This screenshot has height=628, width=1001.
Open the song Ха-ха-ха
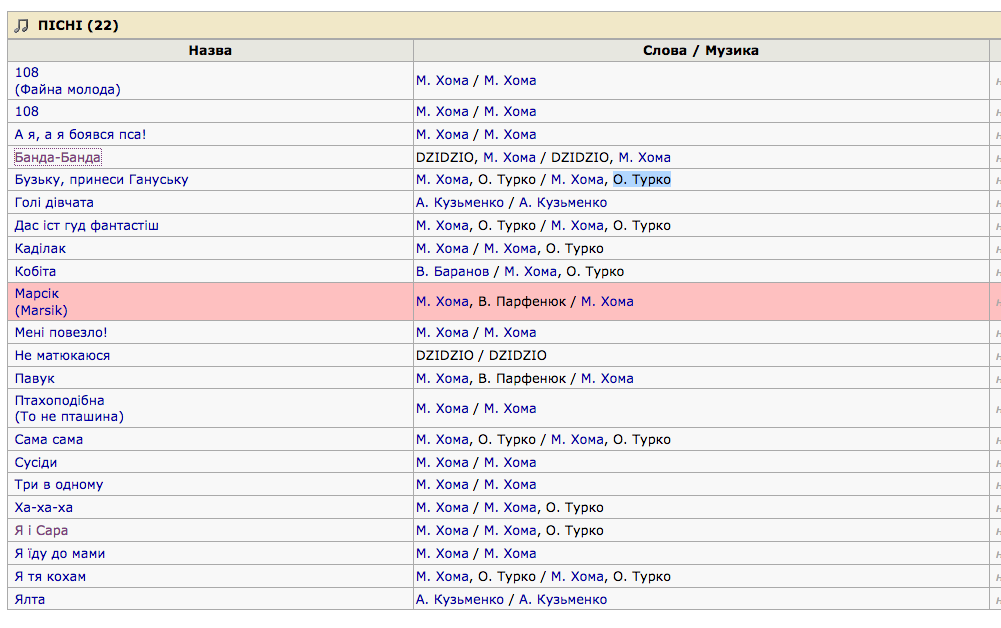(x=43, y=508)
